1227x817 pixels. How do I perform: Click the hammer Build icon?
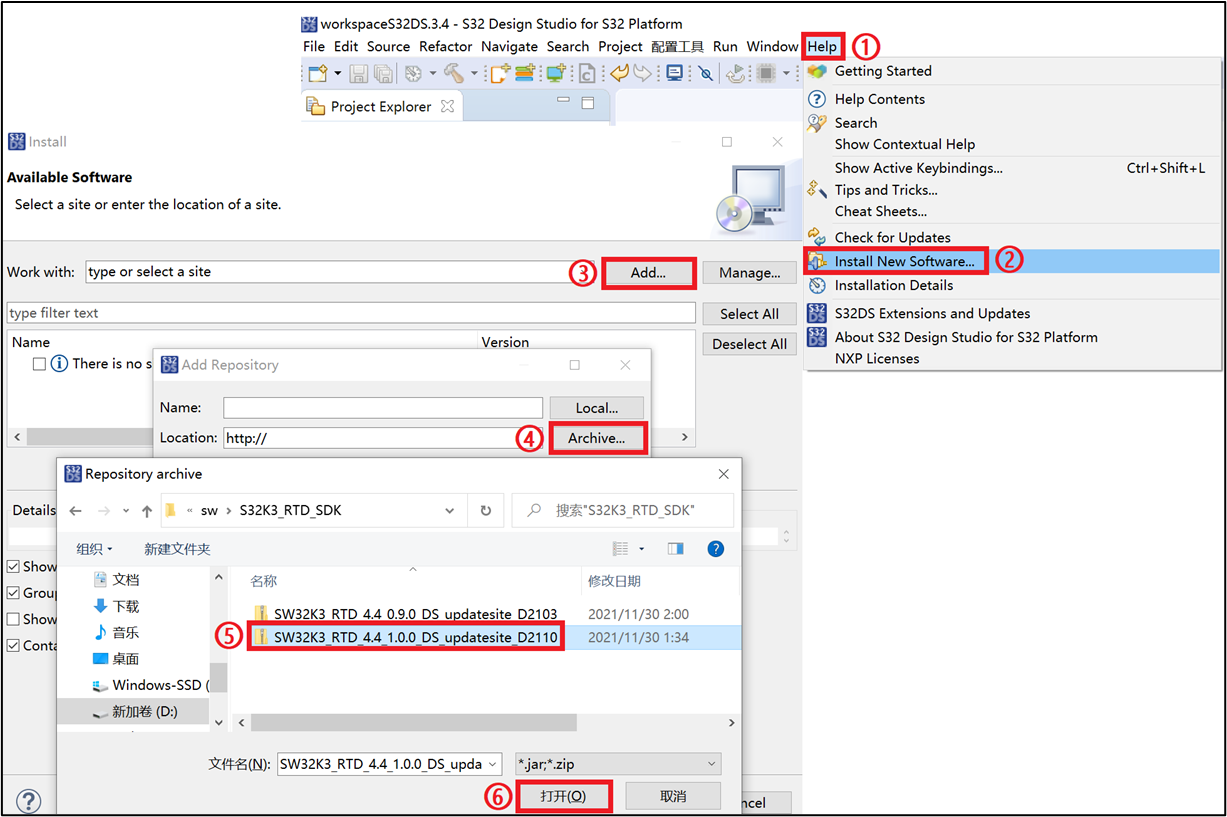[x=453, y=73]
